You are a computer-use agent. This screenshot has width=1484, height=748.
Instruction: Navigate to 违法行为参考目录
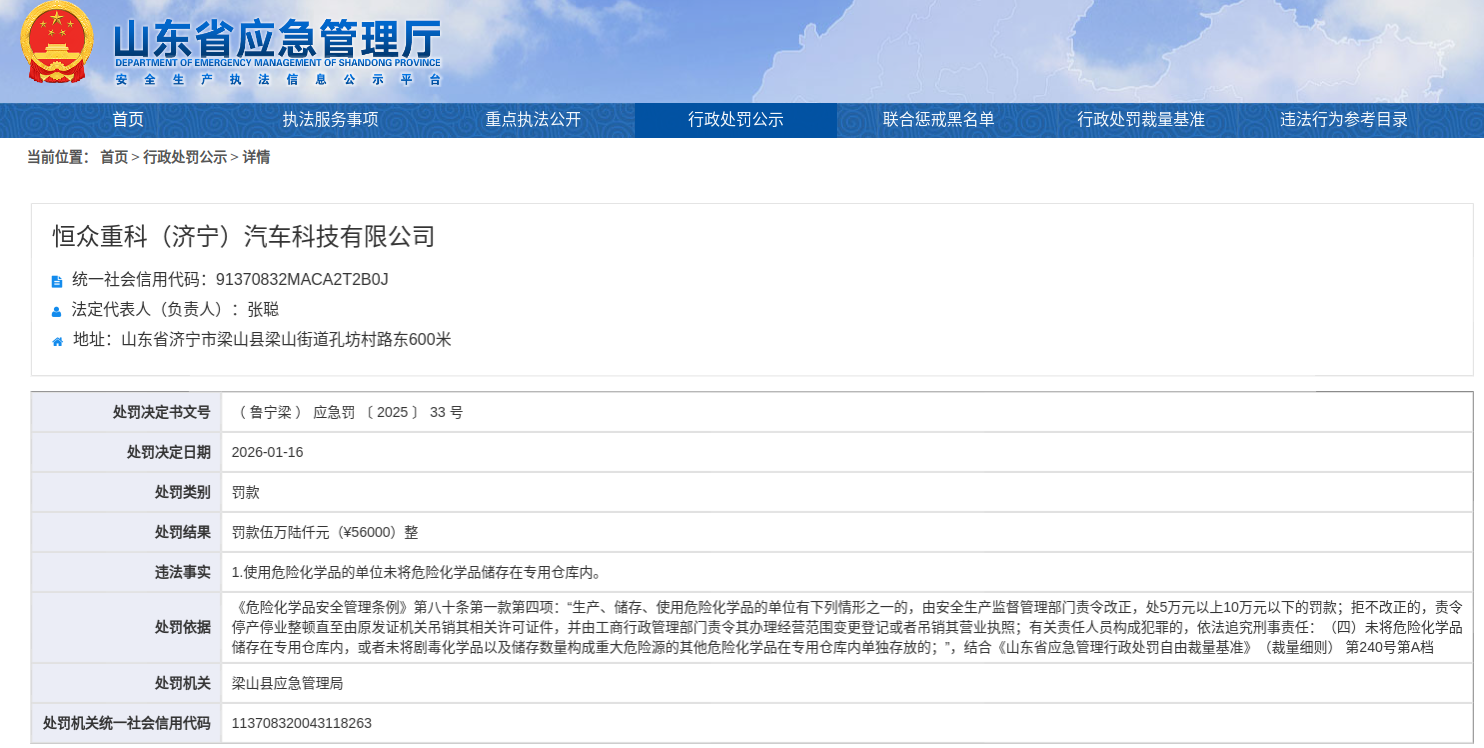[x=1343, y=120]
